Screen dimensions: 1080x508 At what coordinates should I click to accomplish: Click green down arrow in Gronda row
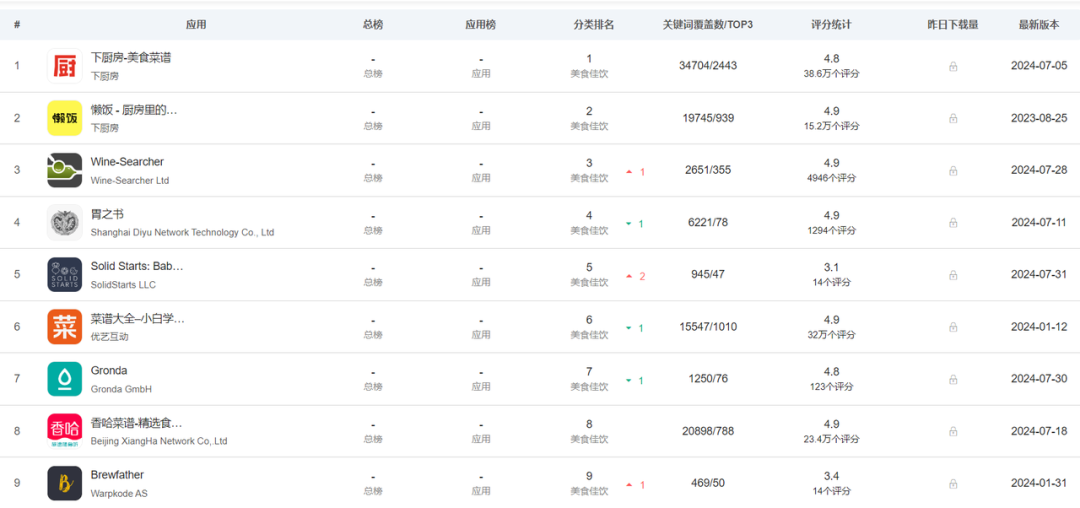click(x=629, y=381)
